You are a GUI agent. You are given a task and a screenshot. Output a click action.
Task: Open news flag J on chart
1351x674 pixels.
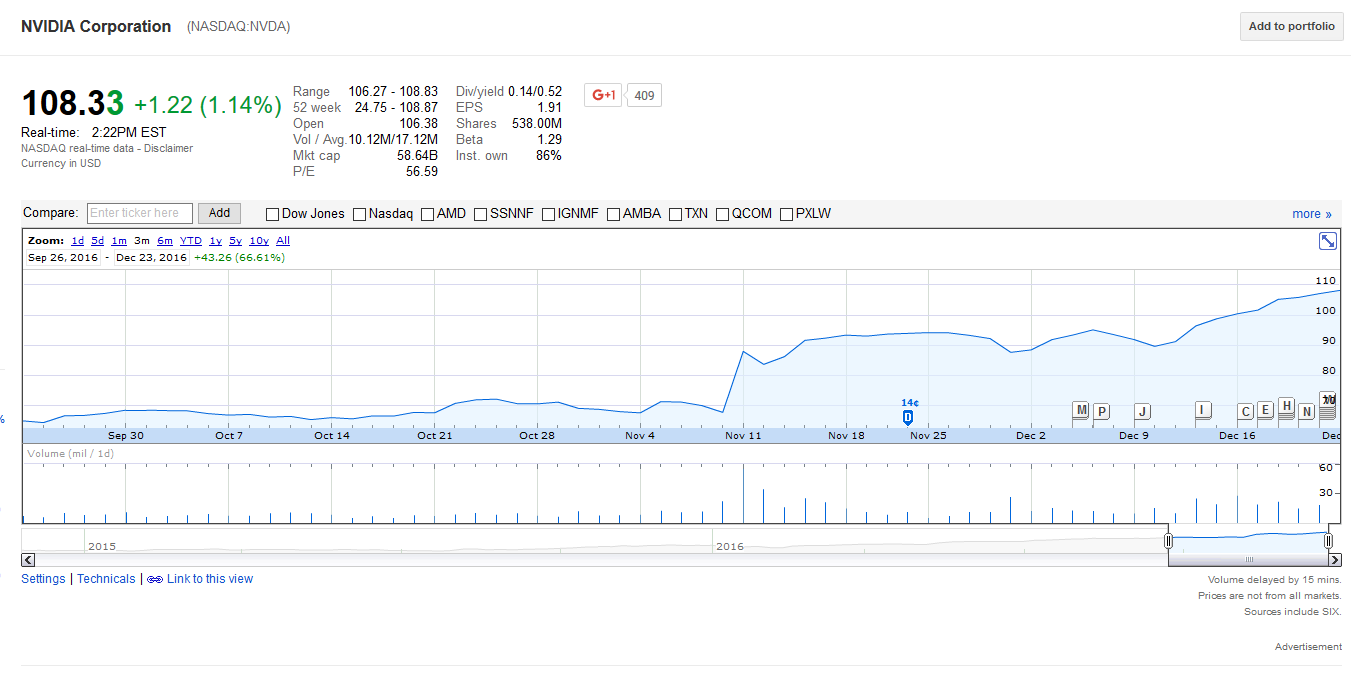point(1142,411)
